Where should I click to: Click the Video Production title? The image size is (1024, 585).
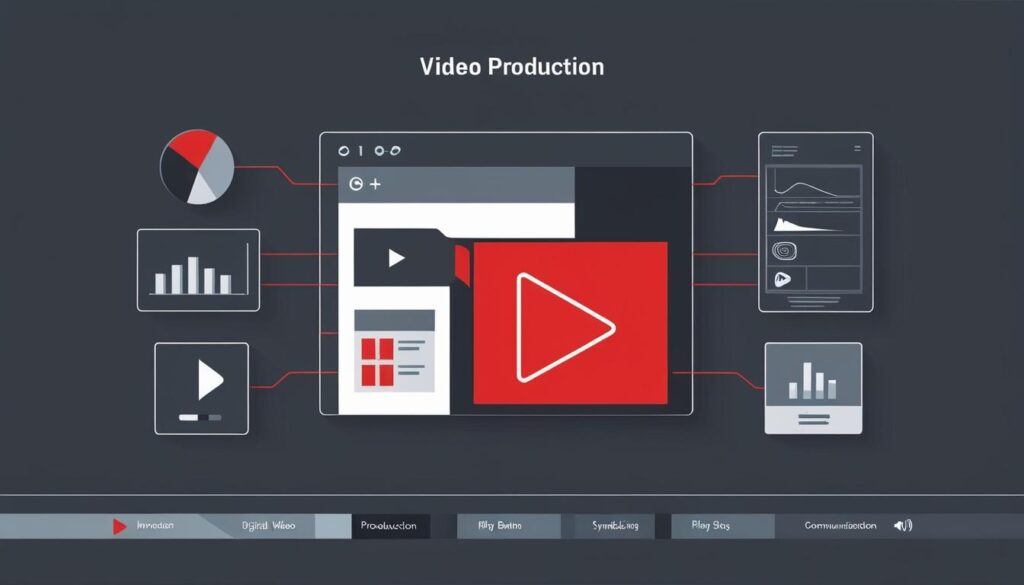(511, 68)
